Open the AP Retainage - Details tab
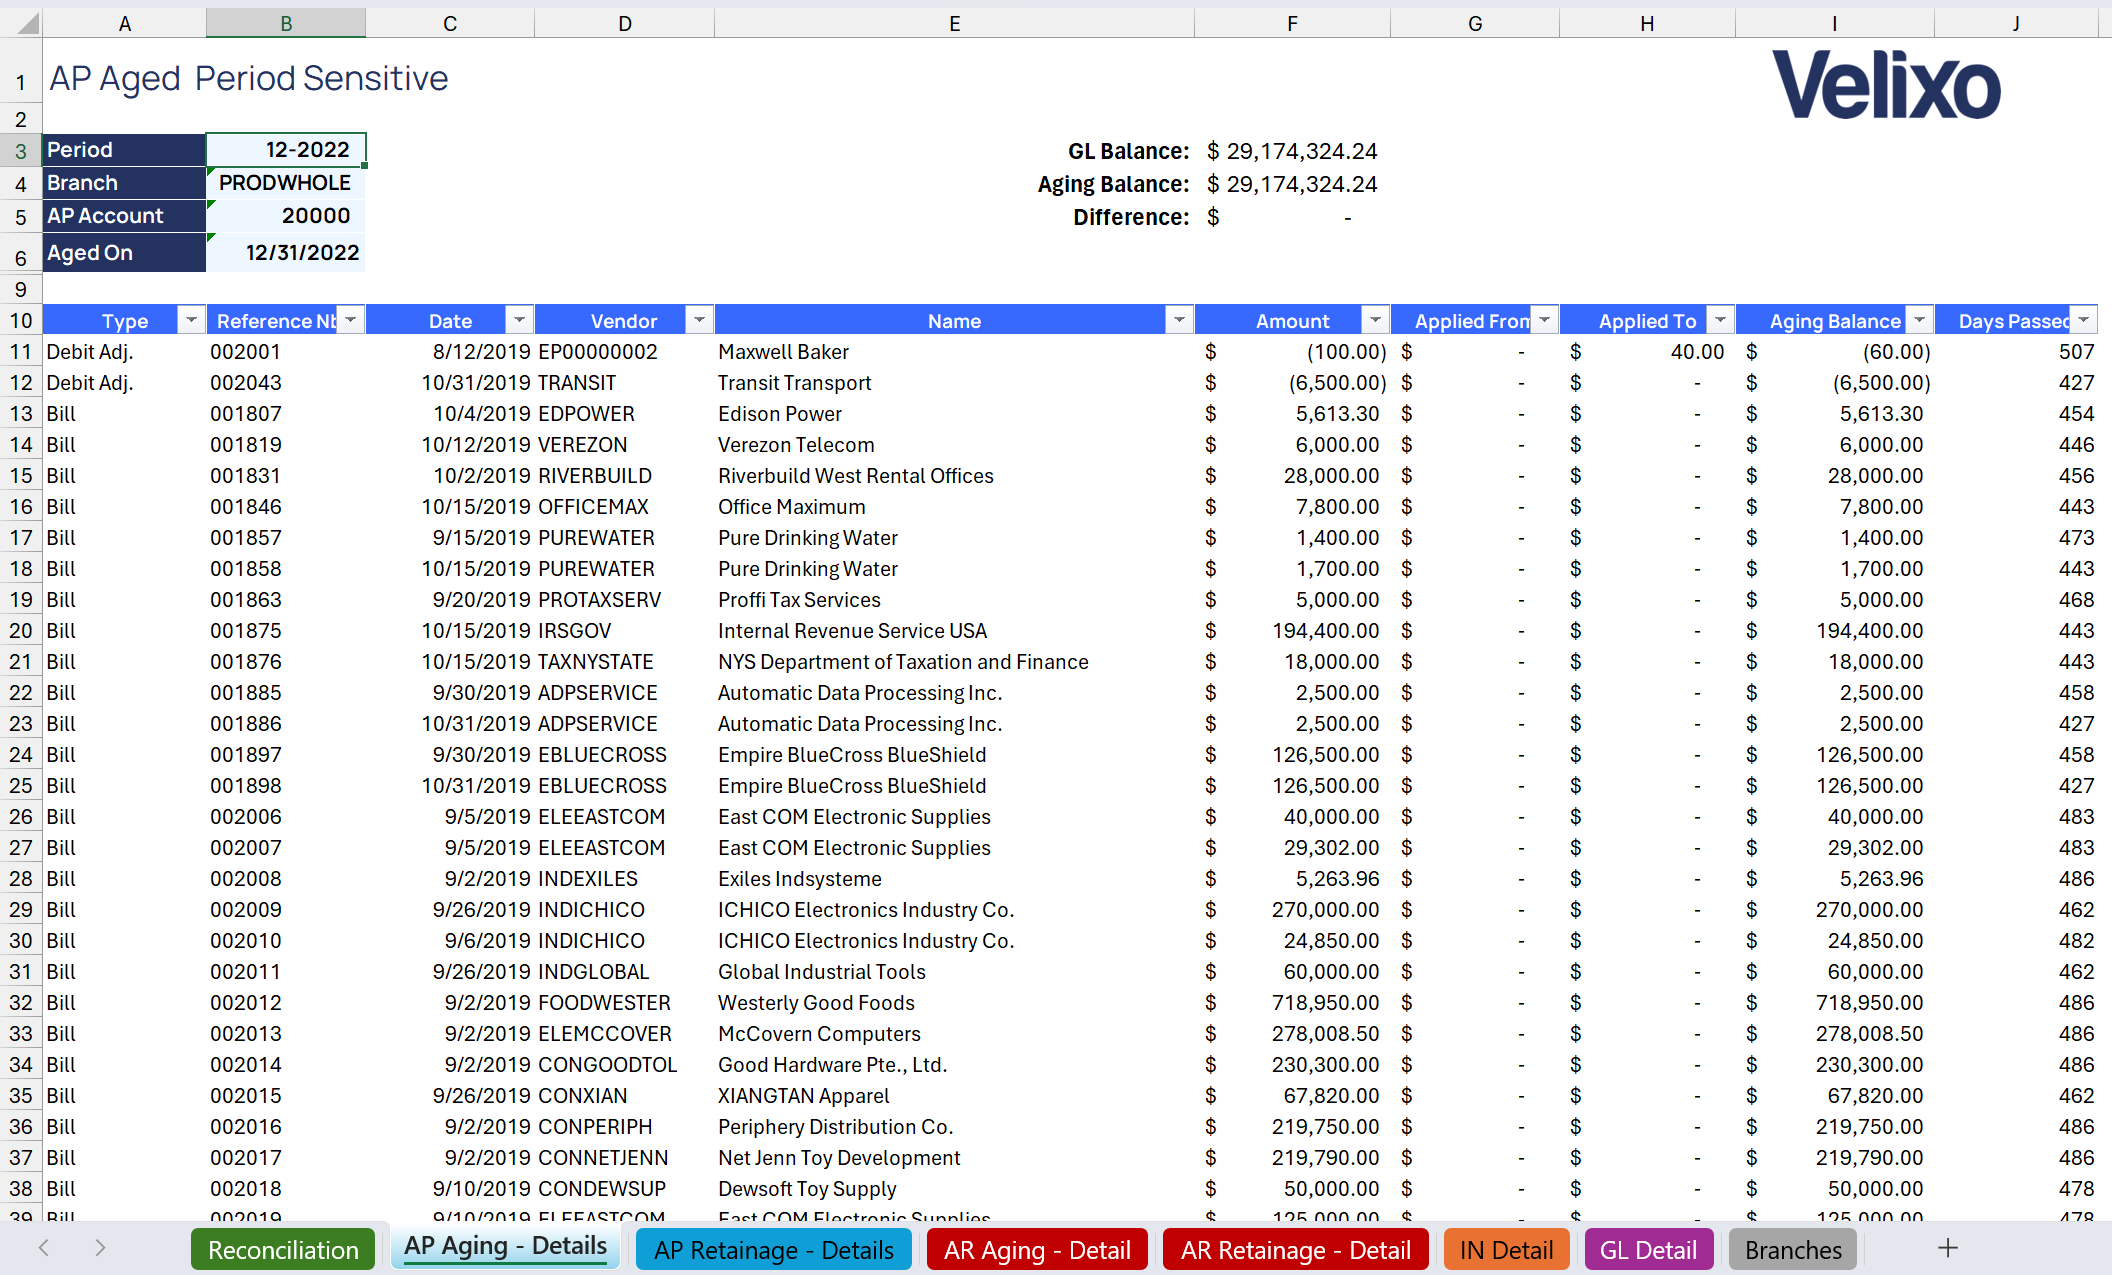The width and height of the screenshot is (2112, 1275). tap(774, 1250)
